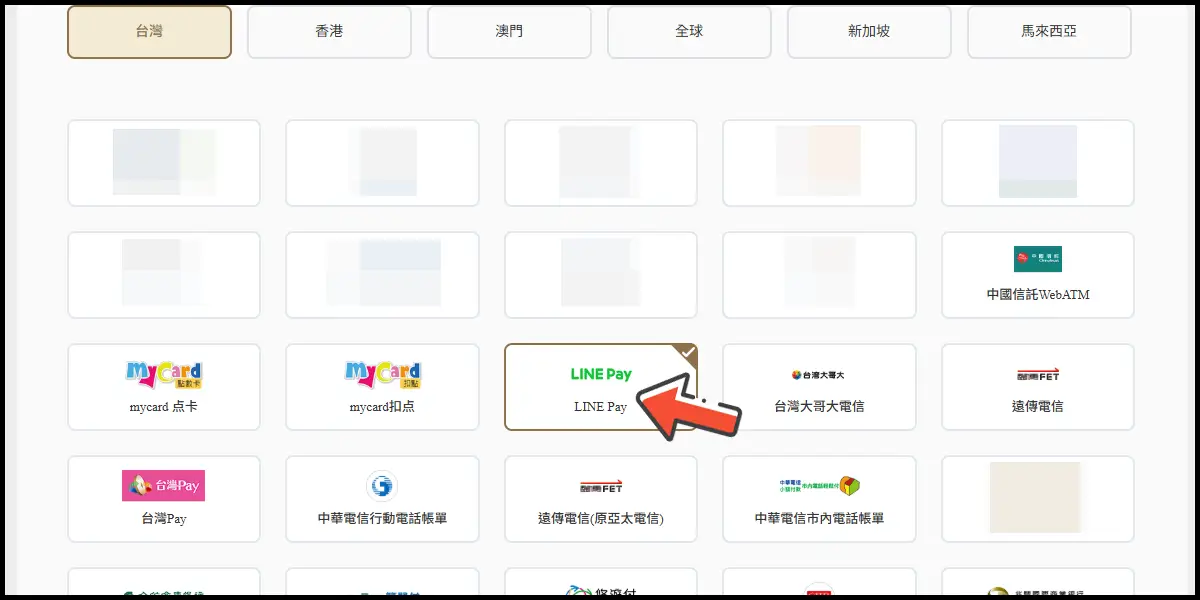Select 中國信託WebATM as payment method
Image resolution: width=1200 pixels, height=600 pixels.
(1037, 275)
